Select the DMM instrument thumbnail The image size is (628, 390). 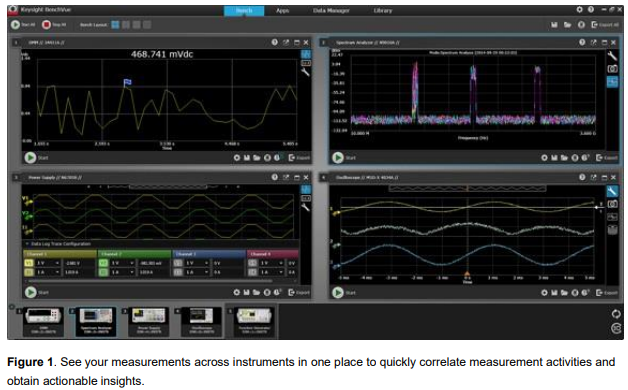click(43, 321)
